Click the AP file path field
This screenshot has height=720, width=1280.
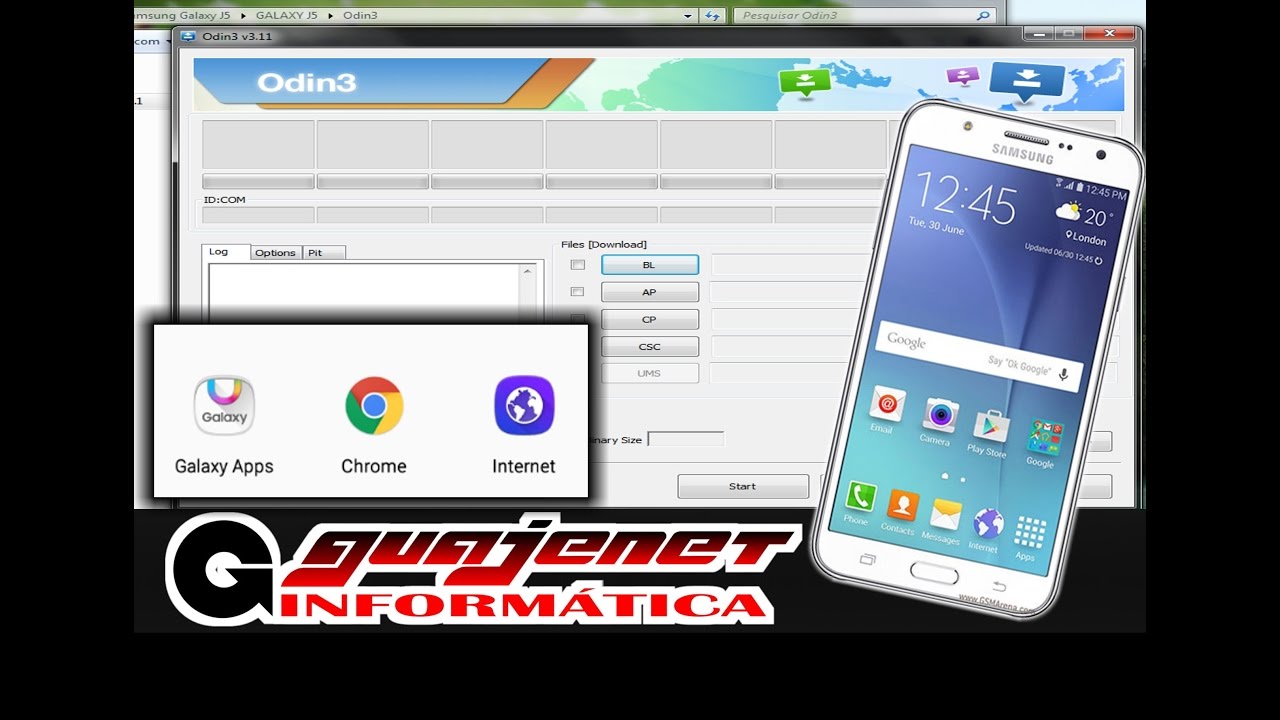pyautogui.click(x=790, y=292)
